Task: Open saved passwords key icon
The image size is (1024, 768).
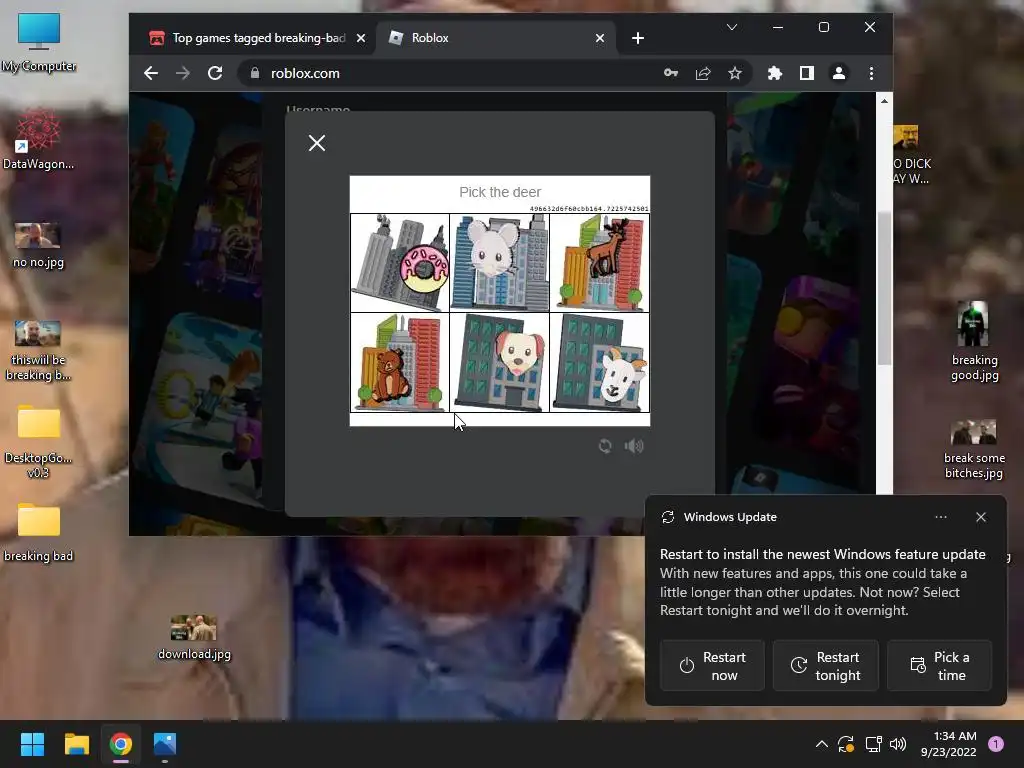Action: pyautogui.click(x=671, y=73)
